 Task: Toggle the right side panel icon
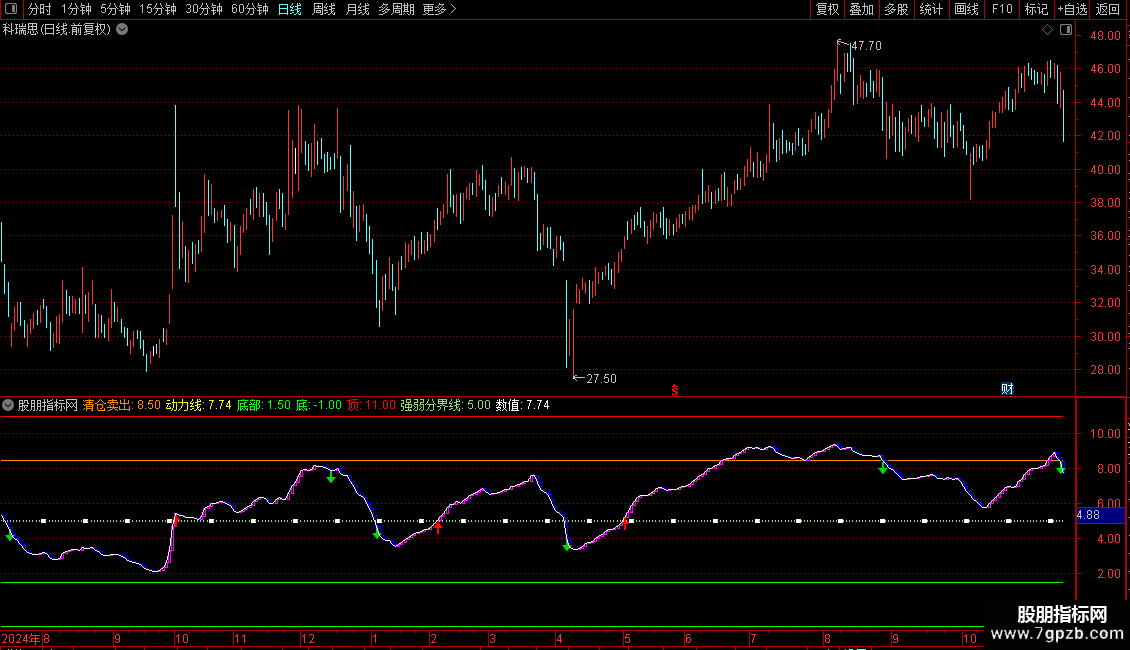tap(1066, 30)
